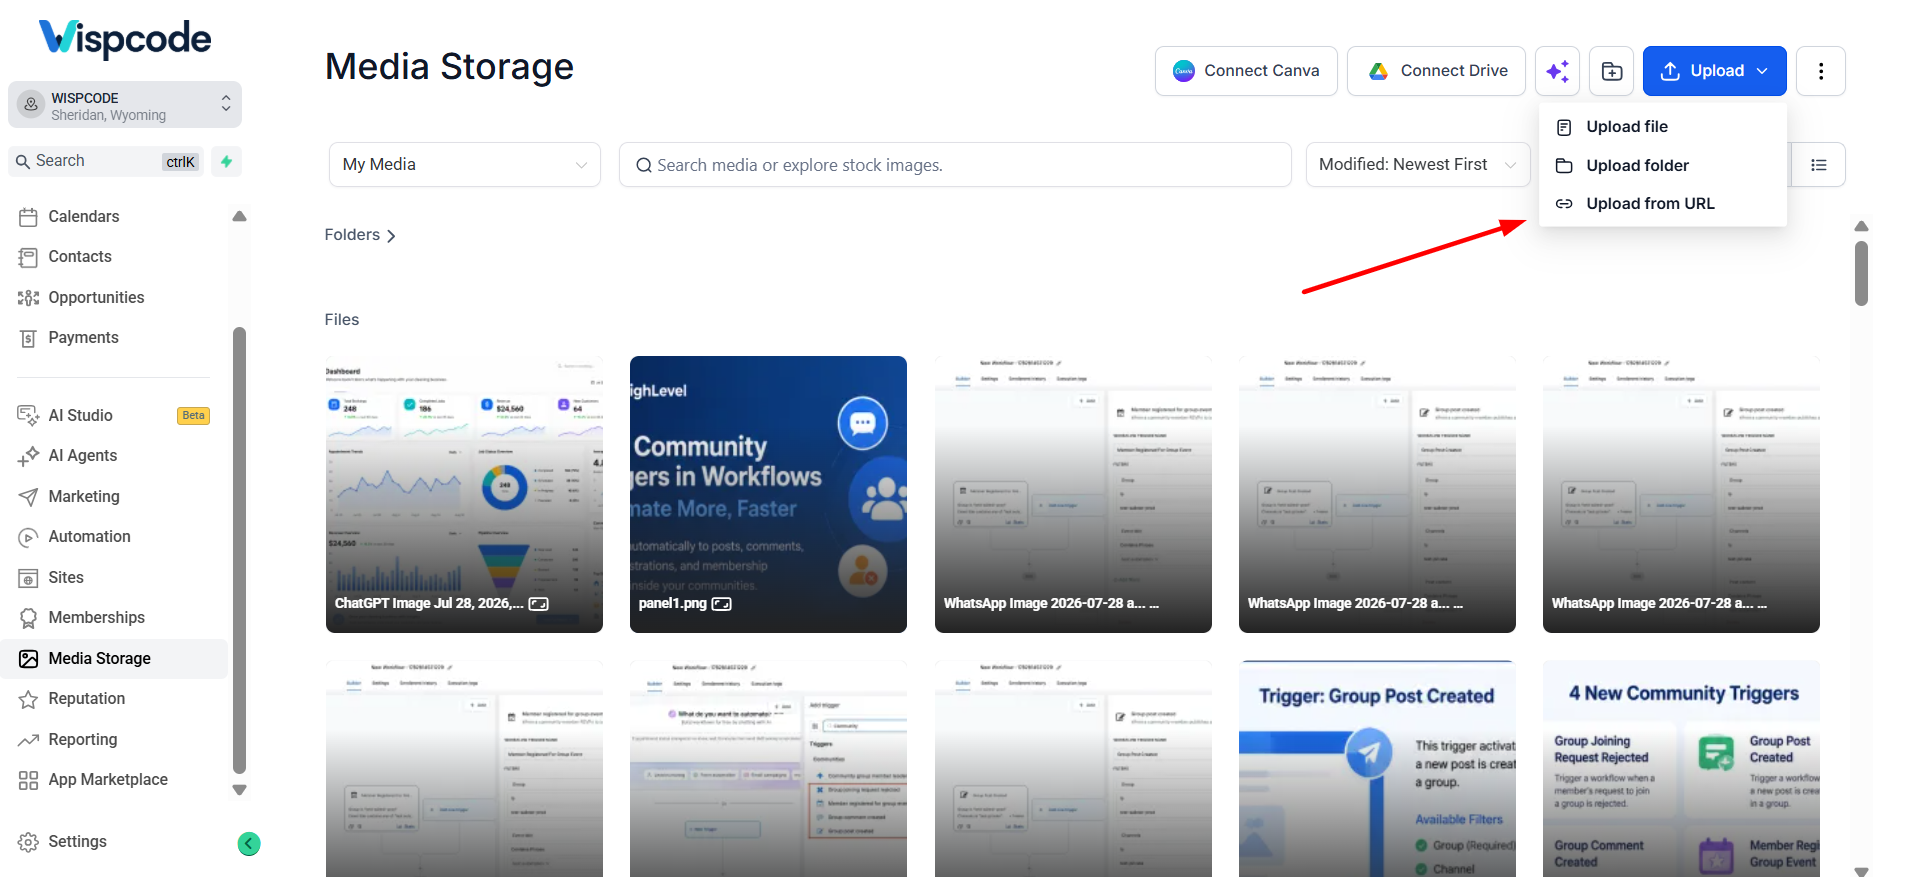Choose Upload file from menu
1917x877 pixels.
pyautogui.click(x=1663, y=127)
